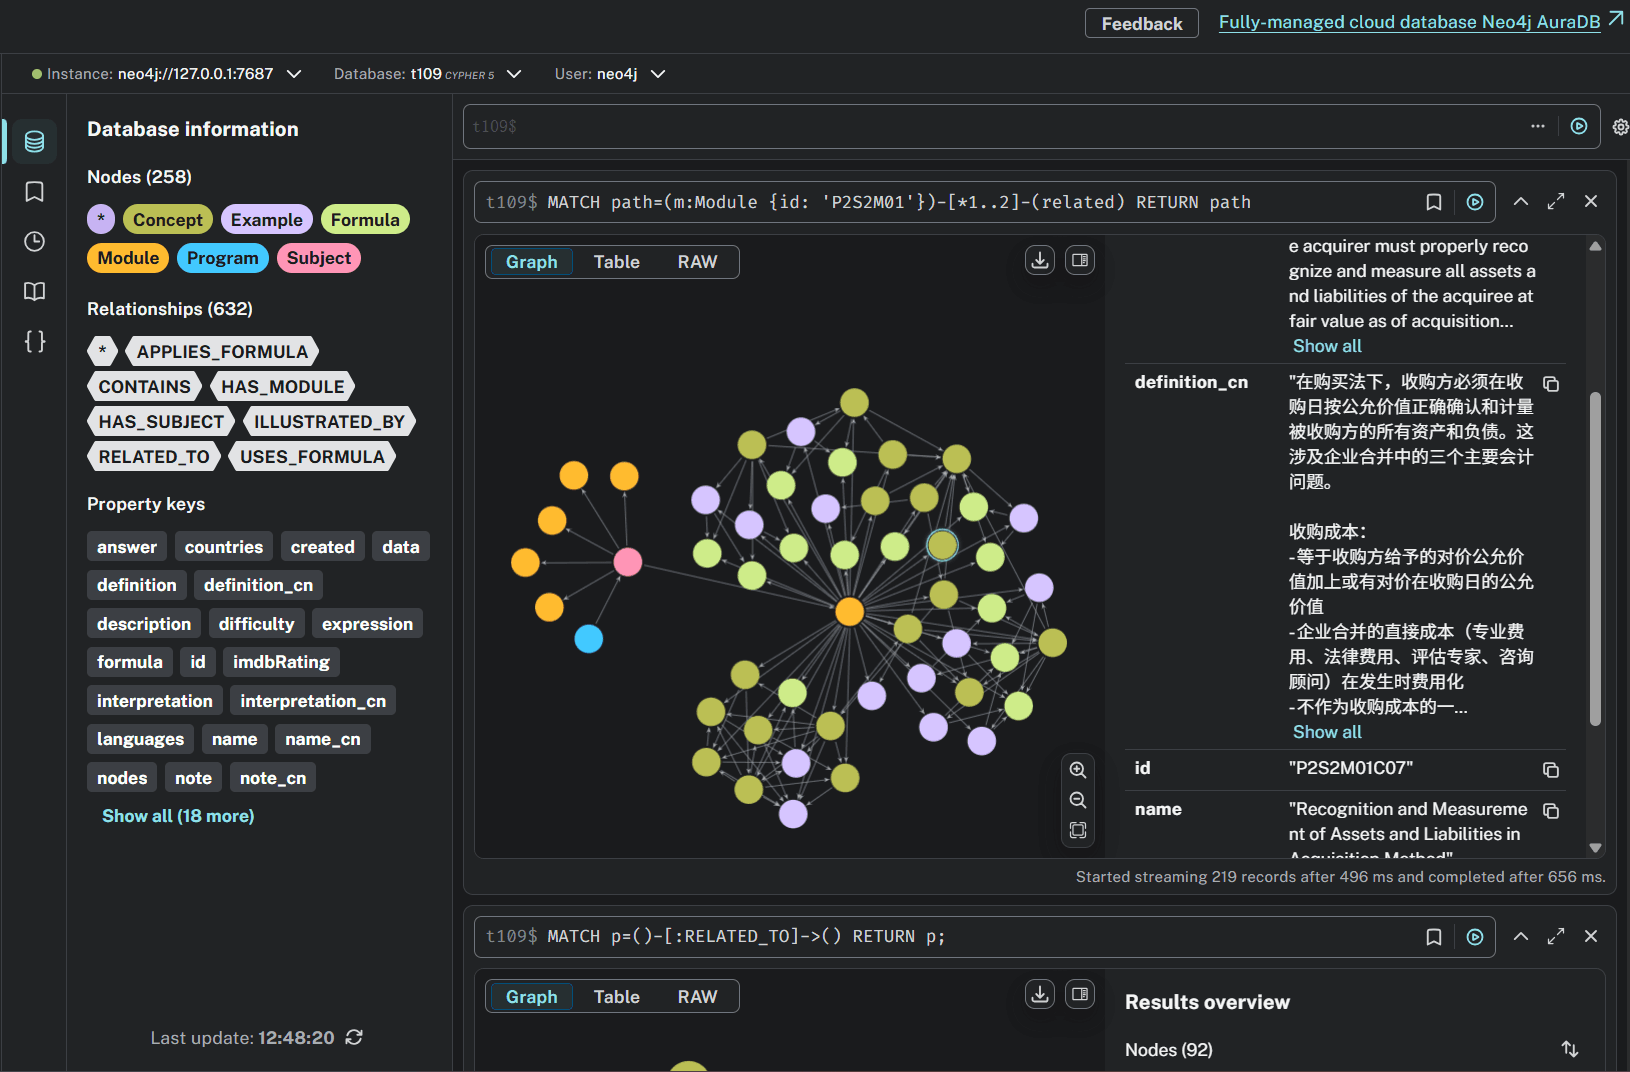Open the Neo4j AuraDB cloud database link
This screenshot has width=1630, height=1072.
point(1410,21)
